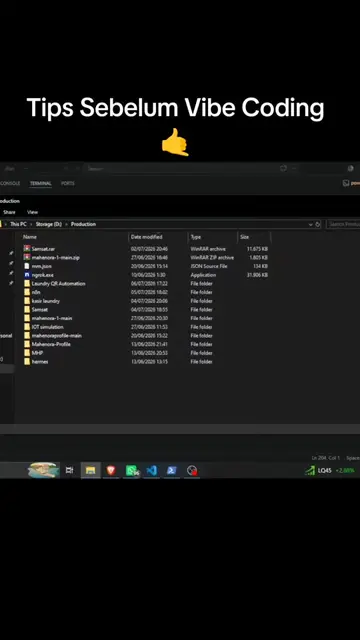Select the Mahenora-Profile folder name
The height and width of the screenshot is (640, 360).
(51, 344)
